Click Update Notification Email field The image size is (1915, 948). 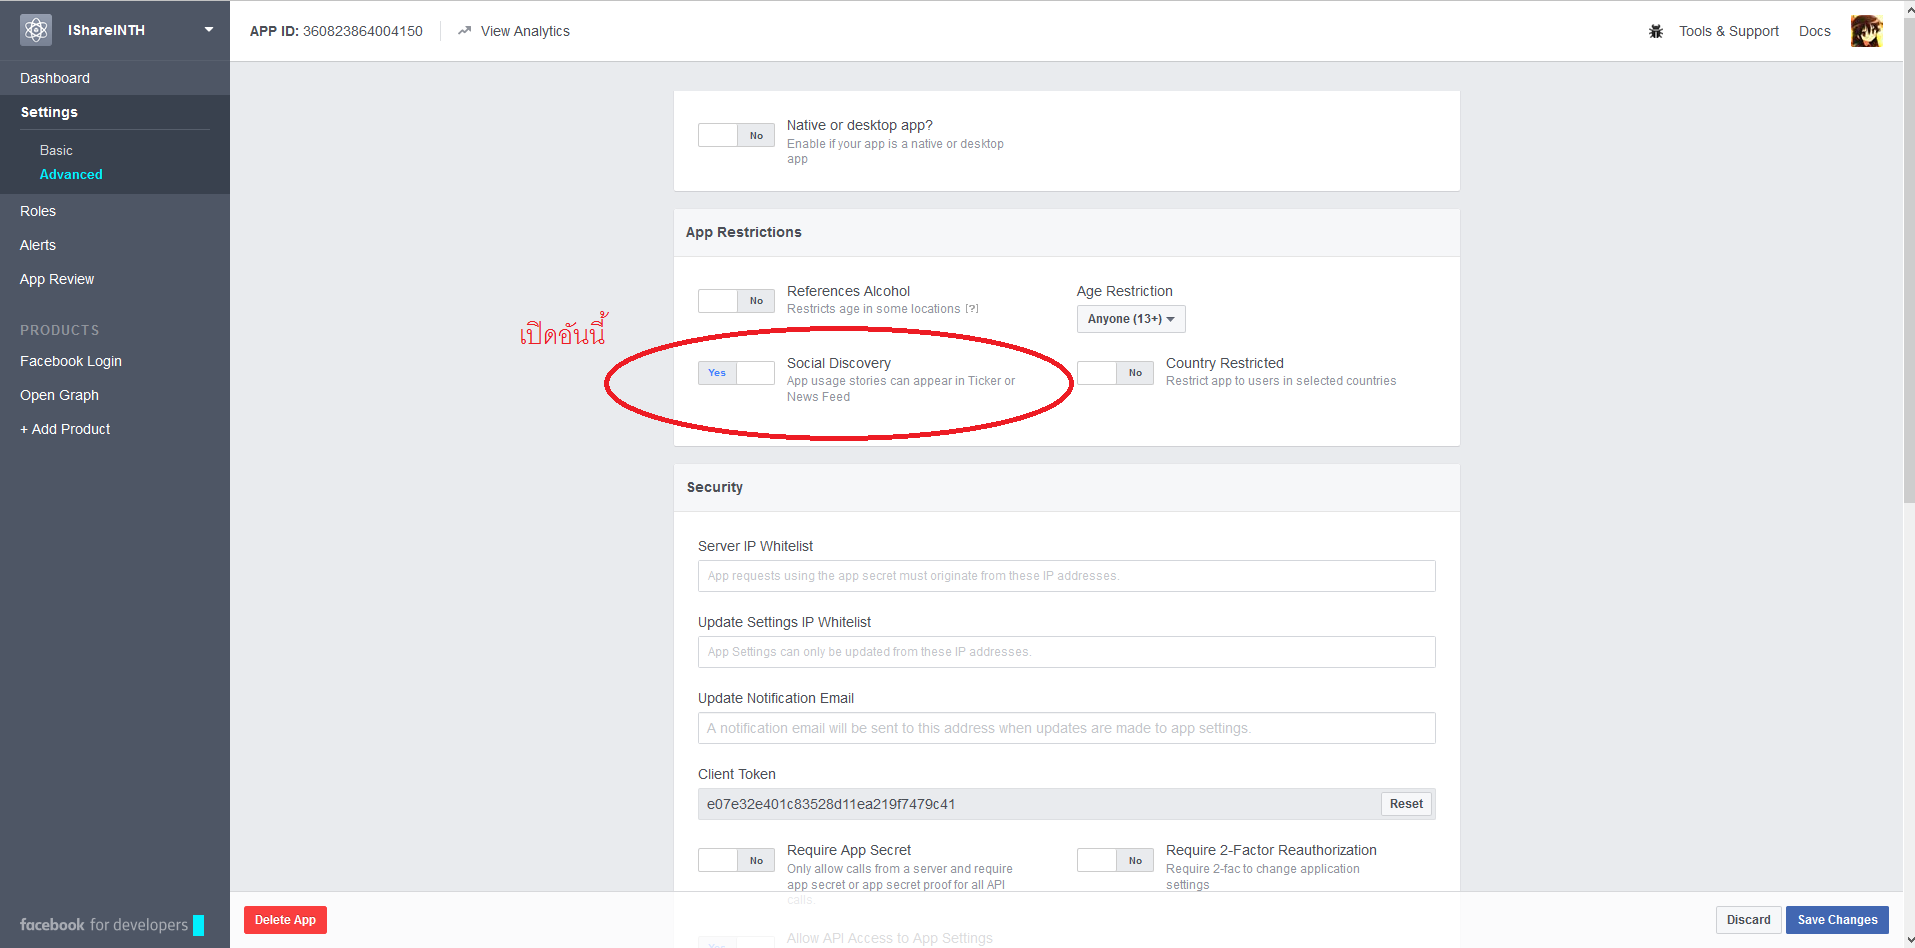pos(1066,728)
